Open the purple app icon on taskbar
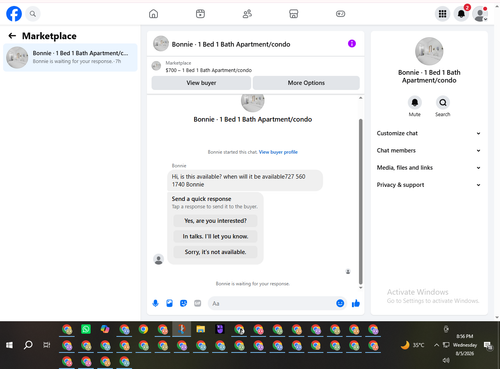 pos(220,329)
